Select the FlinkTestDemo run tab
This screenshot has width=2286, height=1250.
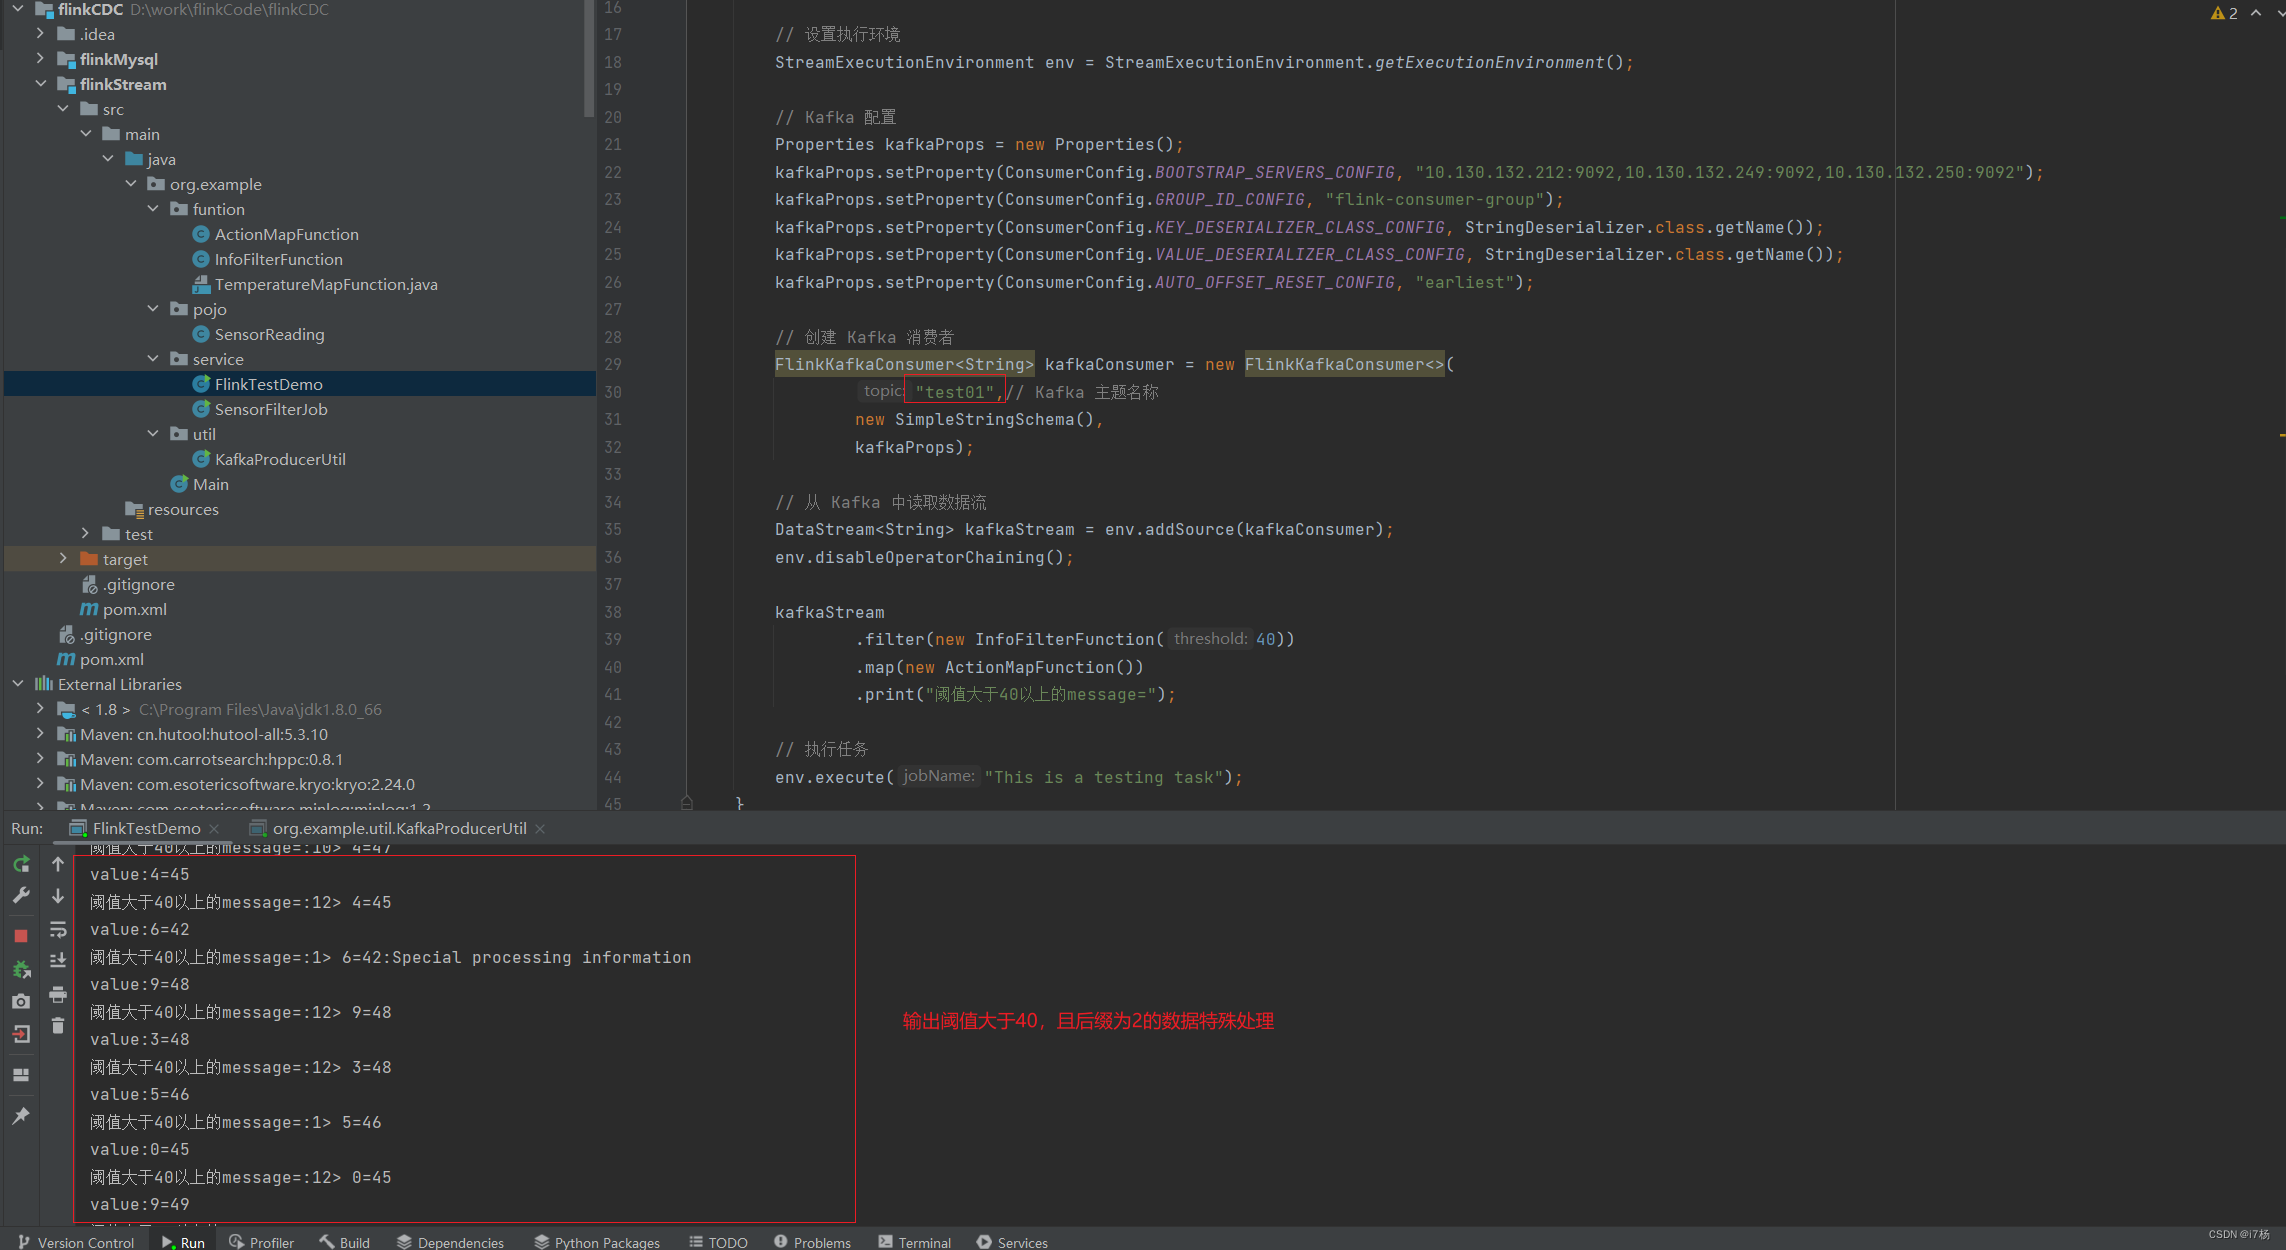click(x=145, y=828)
